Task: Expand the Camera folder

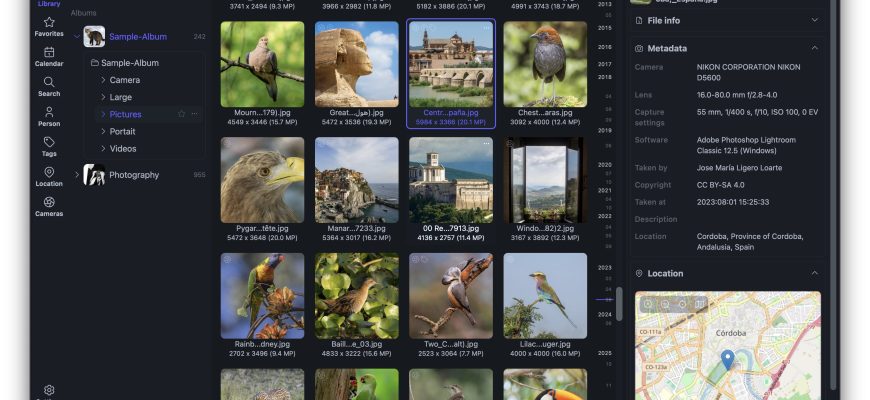Action: 103,80
